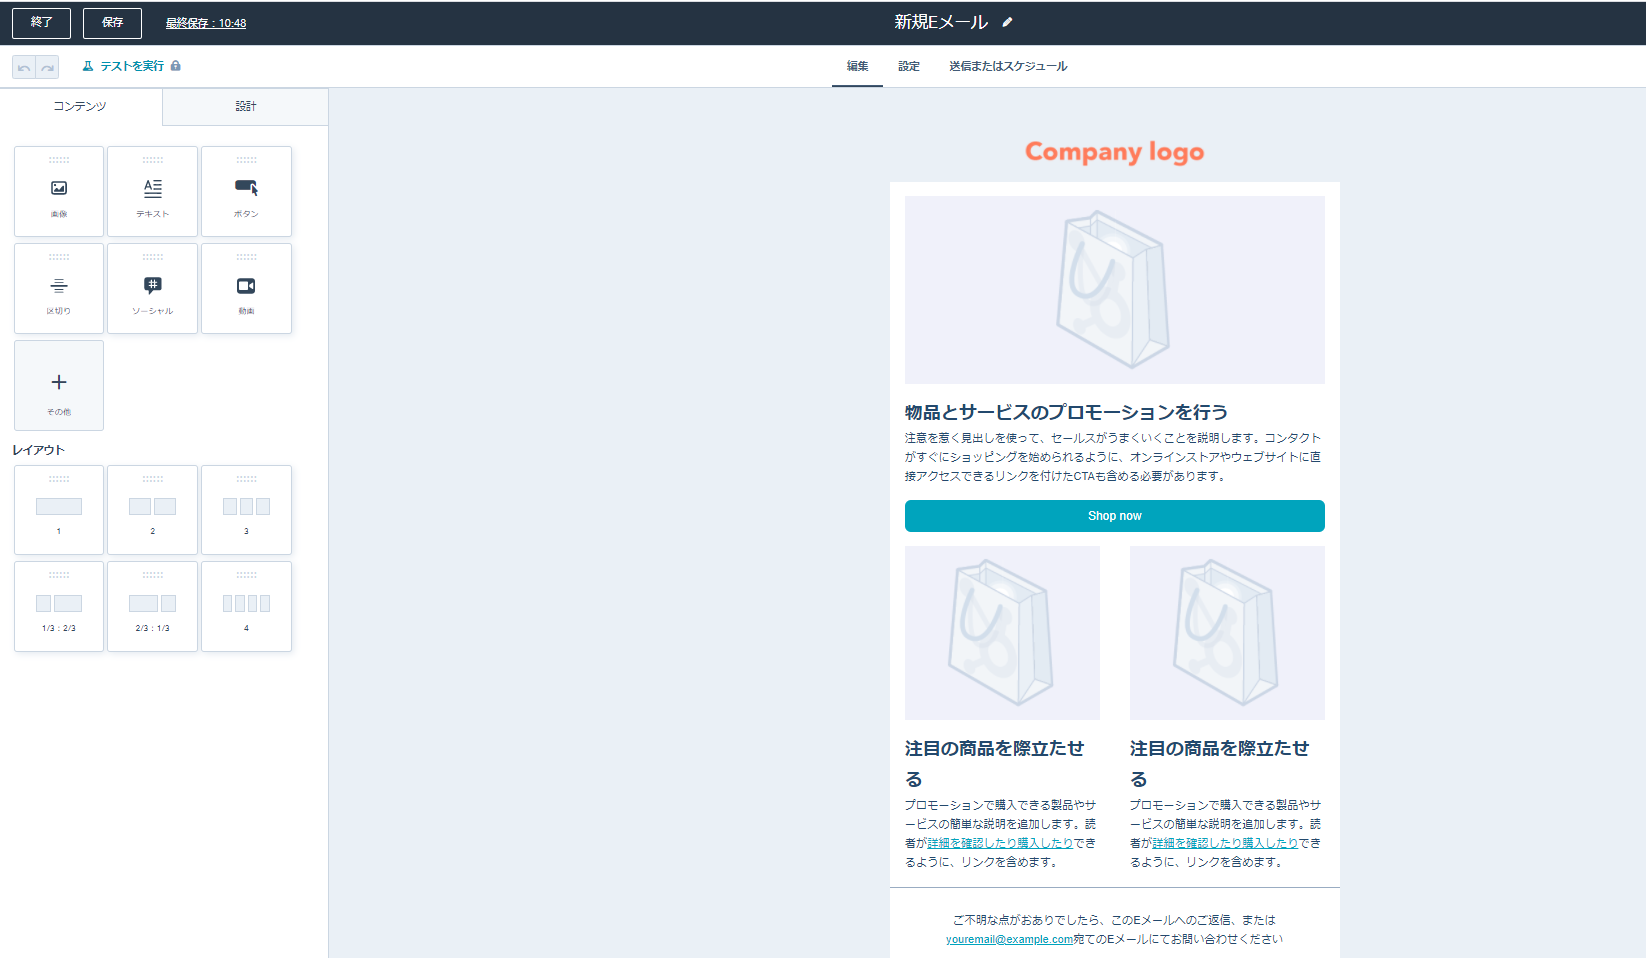Edit email name with pencil icon

click(1007, 22)
